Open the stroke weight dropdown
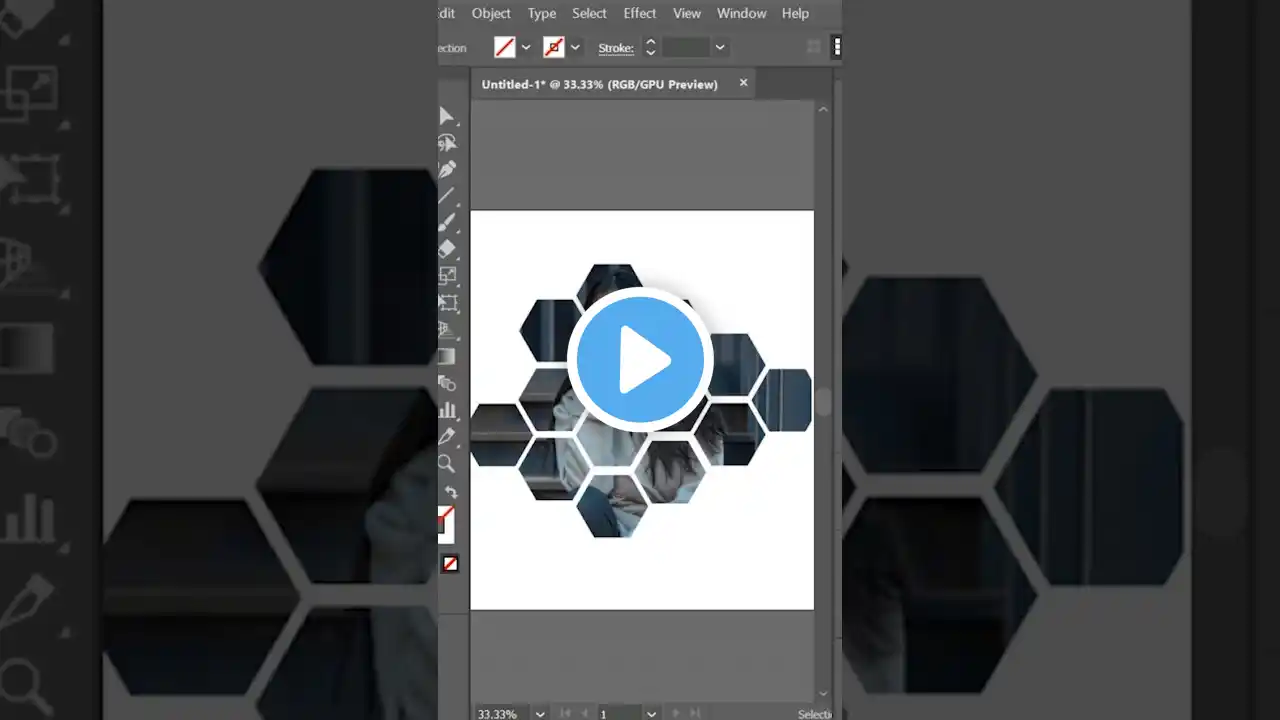Screen dimensions: 1280x720 720,48
